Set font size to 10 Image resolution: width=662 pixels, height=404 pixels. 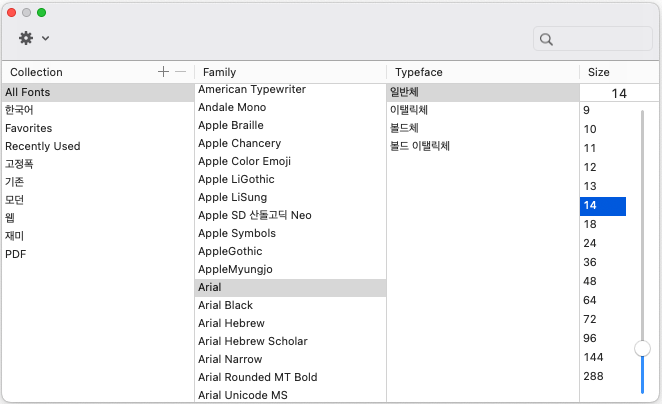603,129
